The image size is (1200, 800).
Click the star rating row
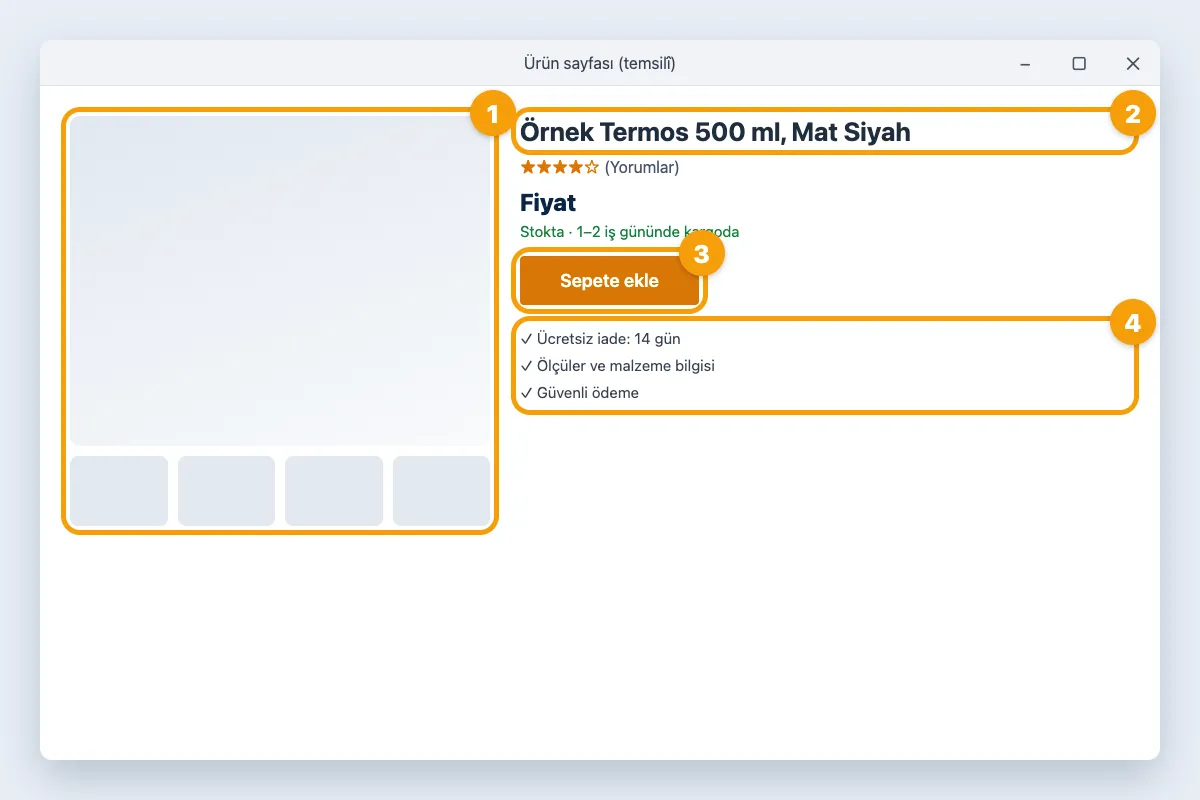tap(560, 167)
